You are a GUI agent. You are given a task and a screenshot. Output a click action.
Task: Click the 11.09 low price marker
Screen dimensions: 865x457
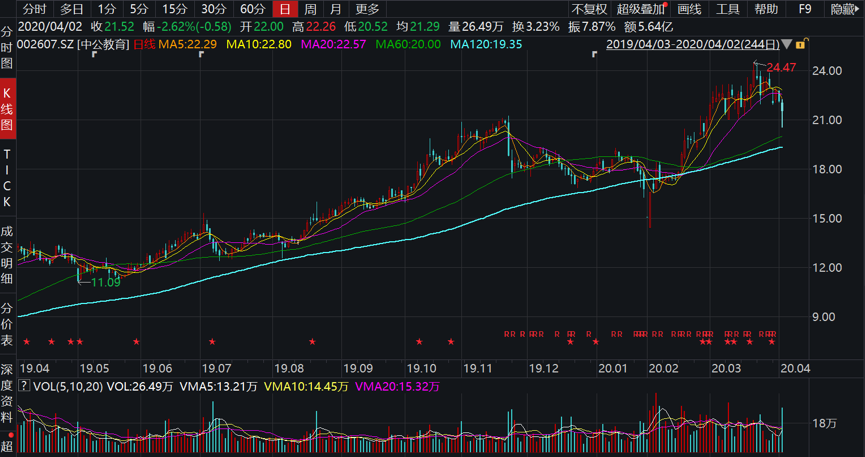coord(105,283)
